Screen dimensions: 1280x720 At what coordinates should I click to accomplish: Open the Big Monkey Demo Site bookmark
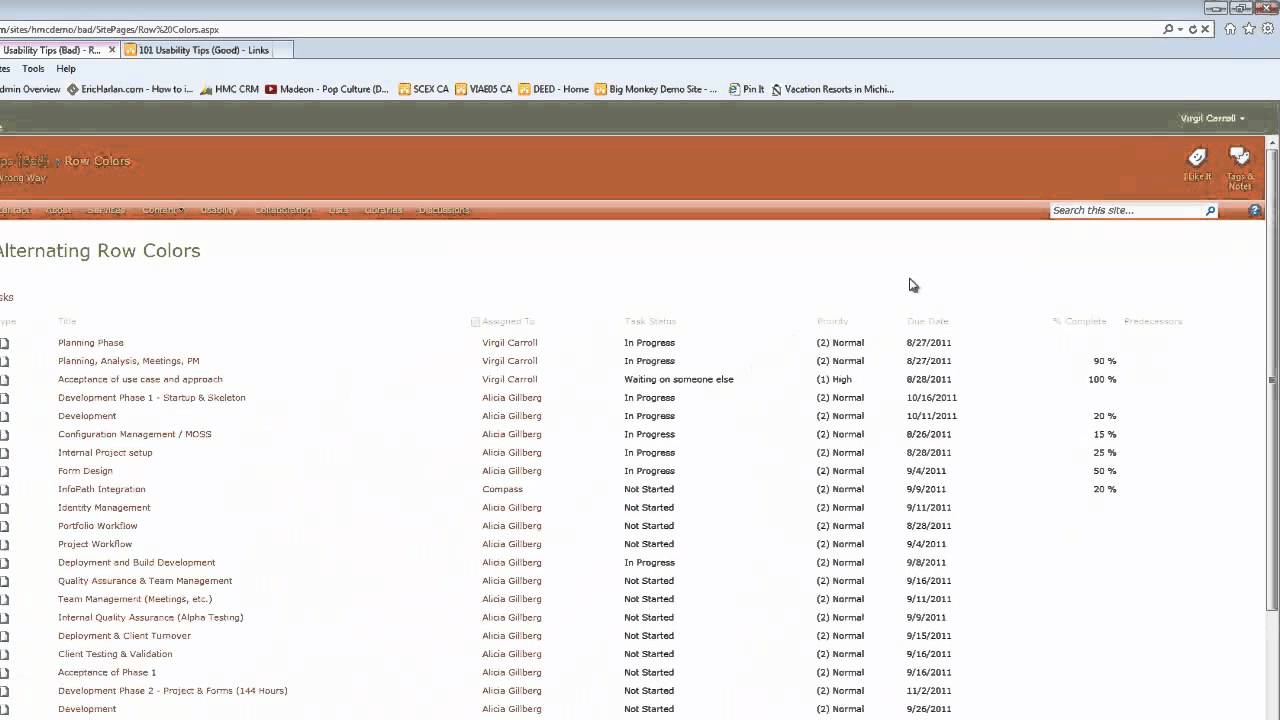656,89
